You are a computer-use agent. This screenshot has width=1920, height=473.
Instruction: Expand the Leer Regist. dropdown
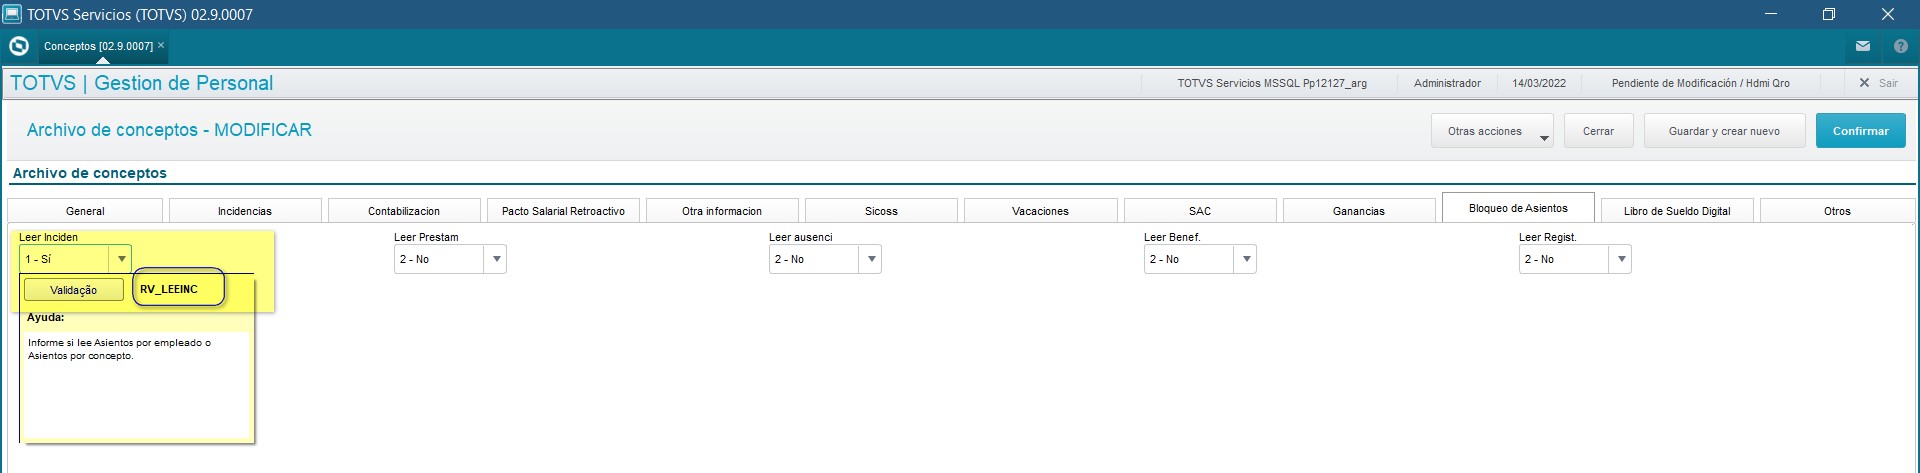coord(1621,259)
